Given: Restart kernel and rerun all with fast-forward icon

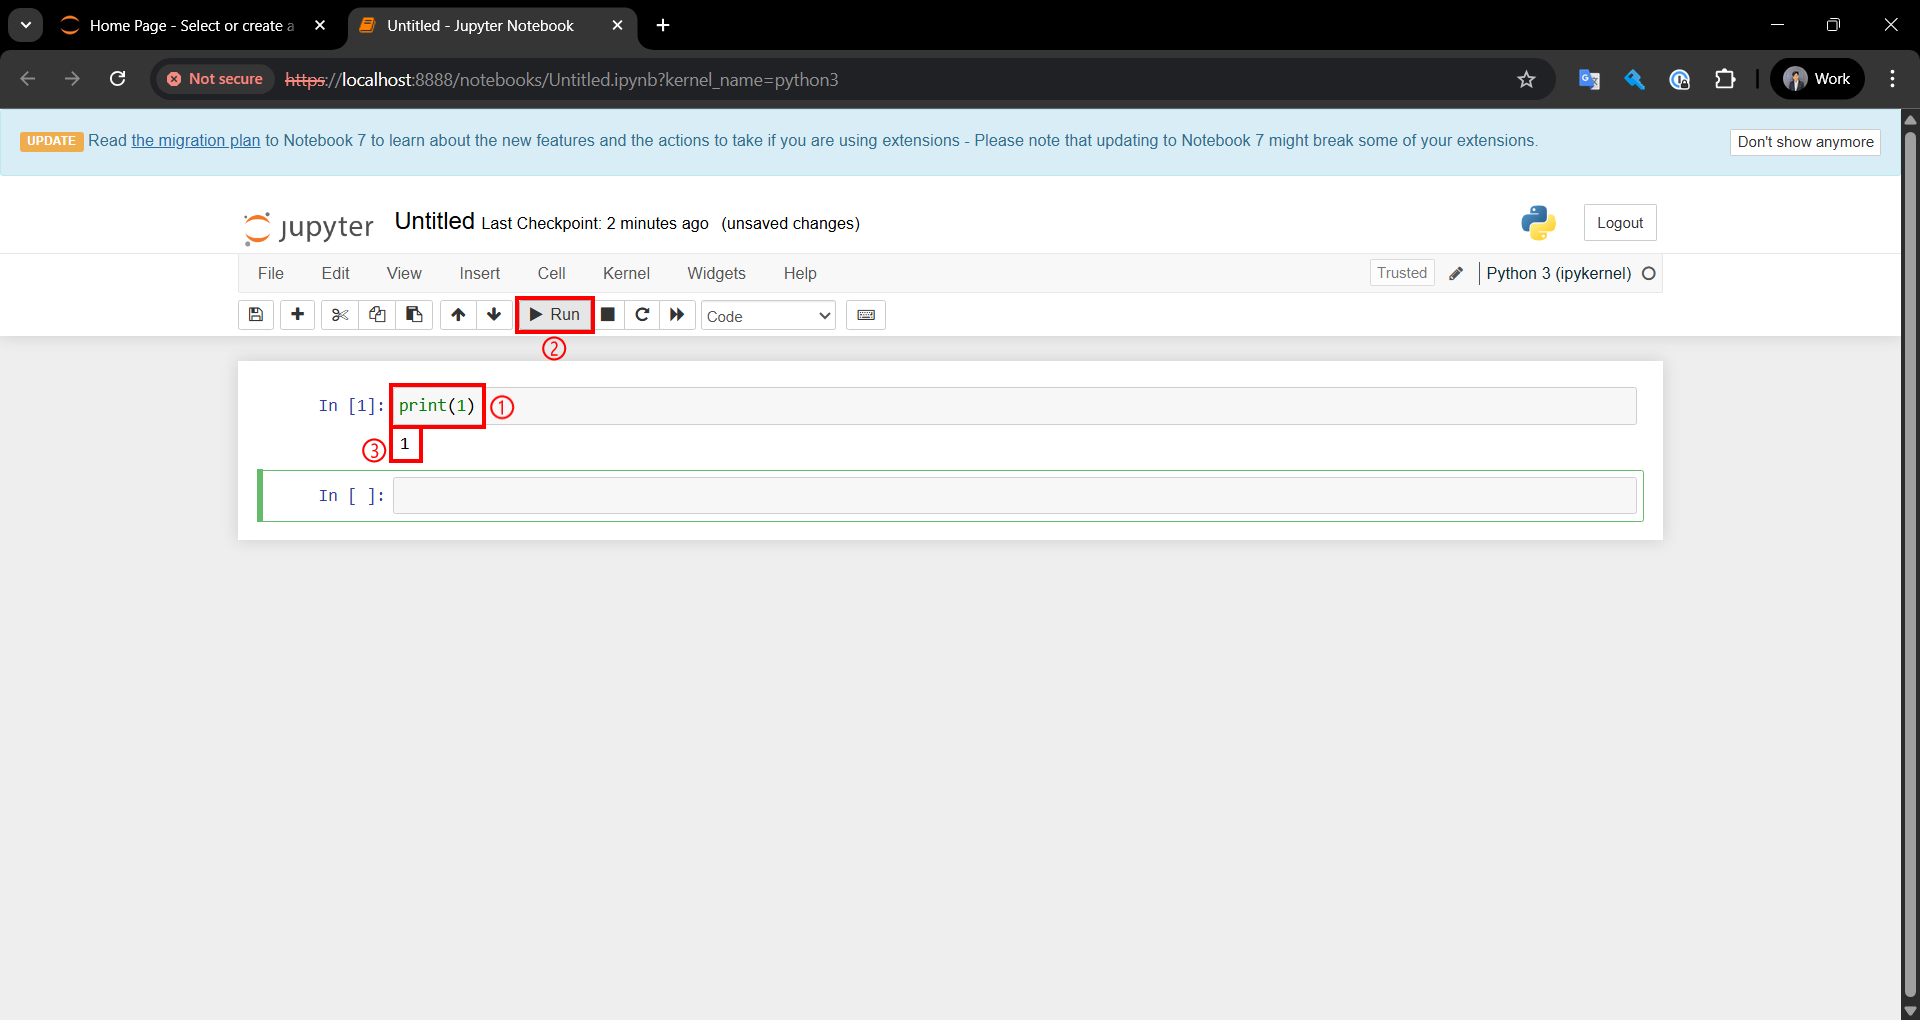Looking at the screenshot, I should (x=677, y=315).
